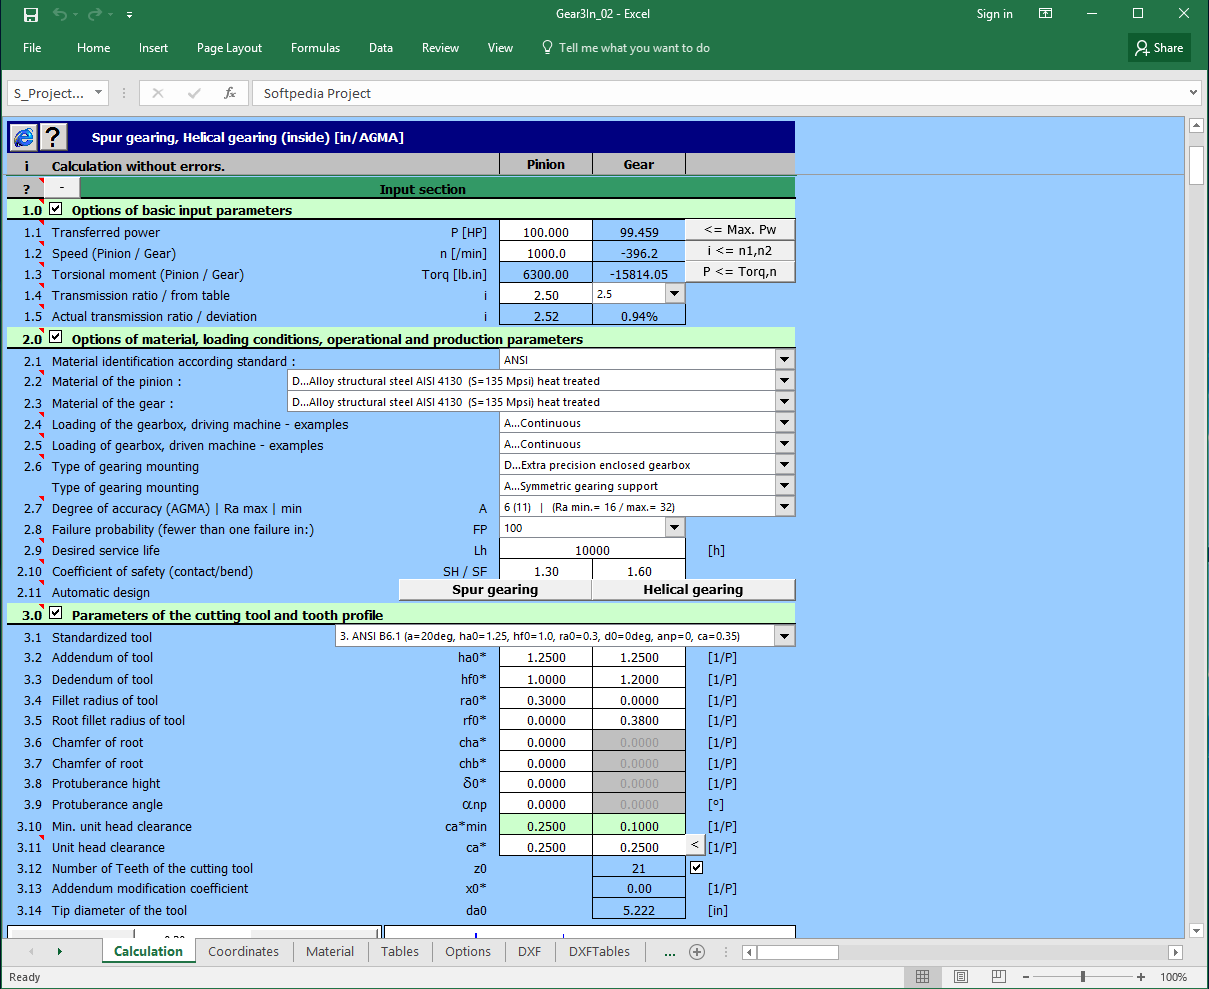Open material of the pinion dropdown
This screenshot has height=989, width=1209.
coord(785,381)
